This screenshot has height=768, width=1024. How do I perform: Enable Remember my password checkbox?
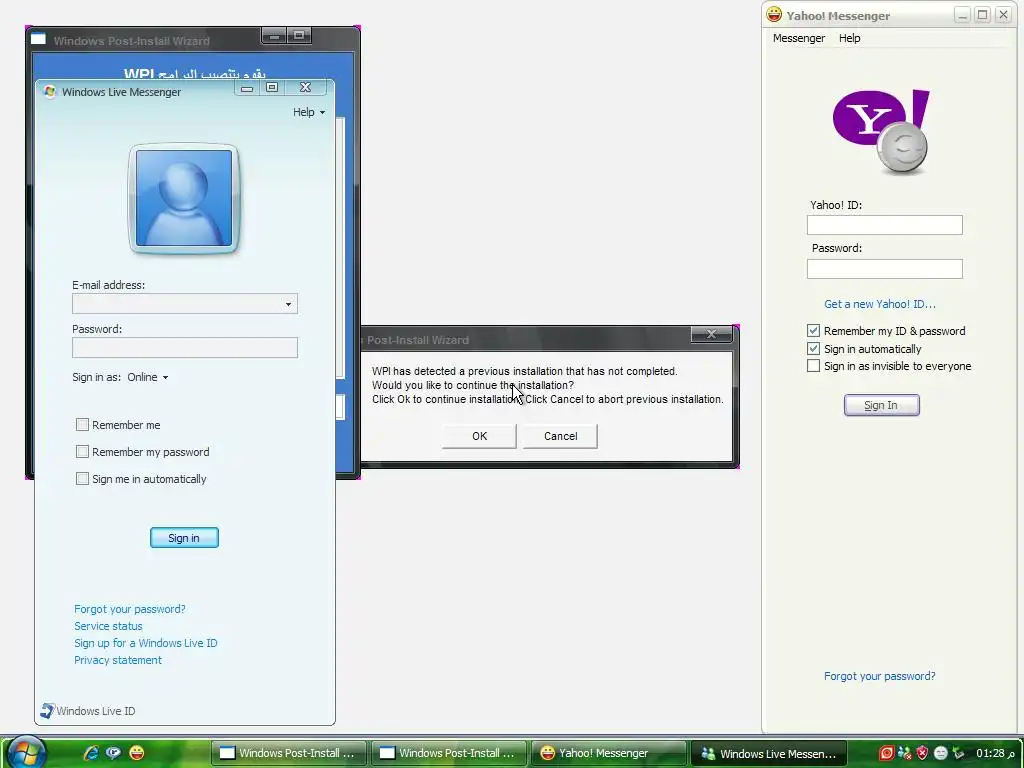(x=82, y=451)
